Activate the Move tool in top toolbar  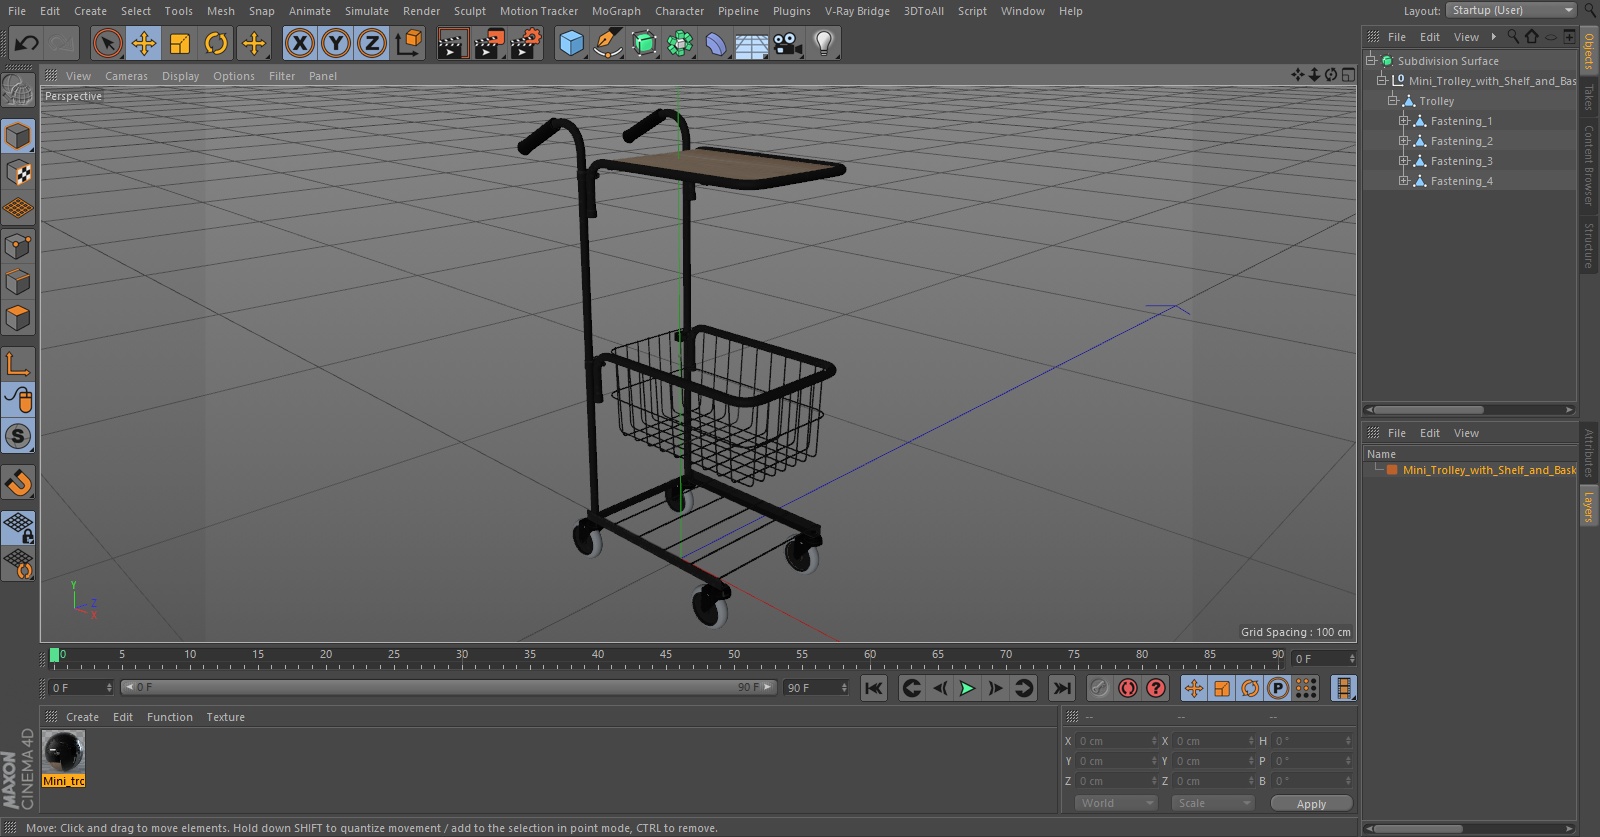(x=144, y=43)
